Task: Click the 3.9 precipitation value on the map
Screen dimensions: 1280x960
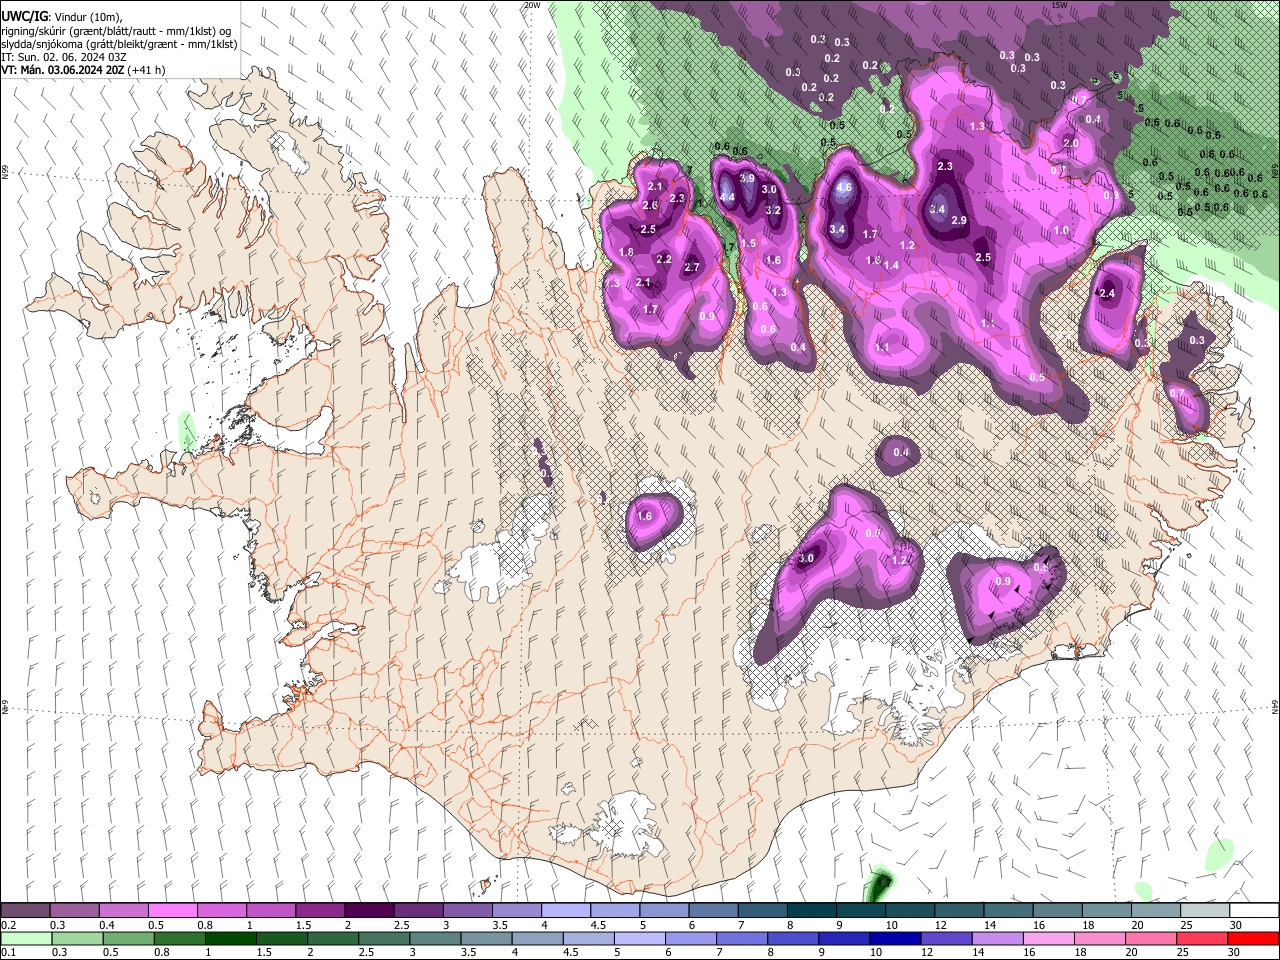Action: click(x=746, y=178)
